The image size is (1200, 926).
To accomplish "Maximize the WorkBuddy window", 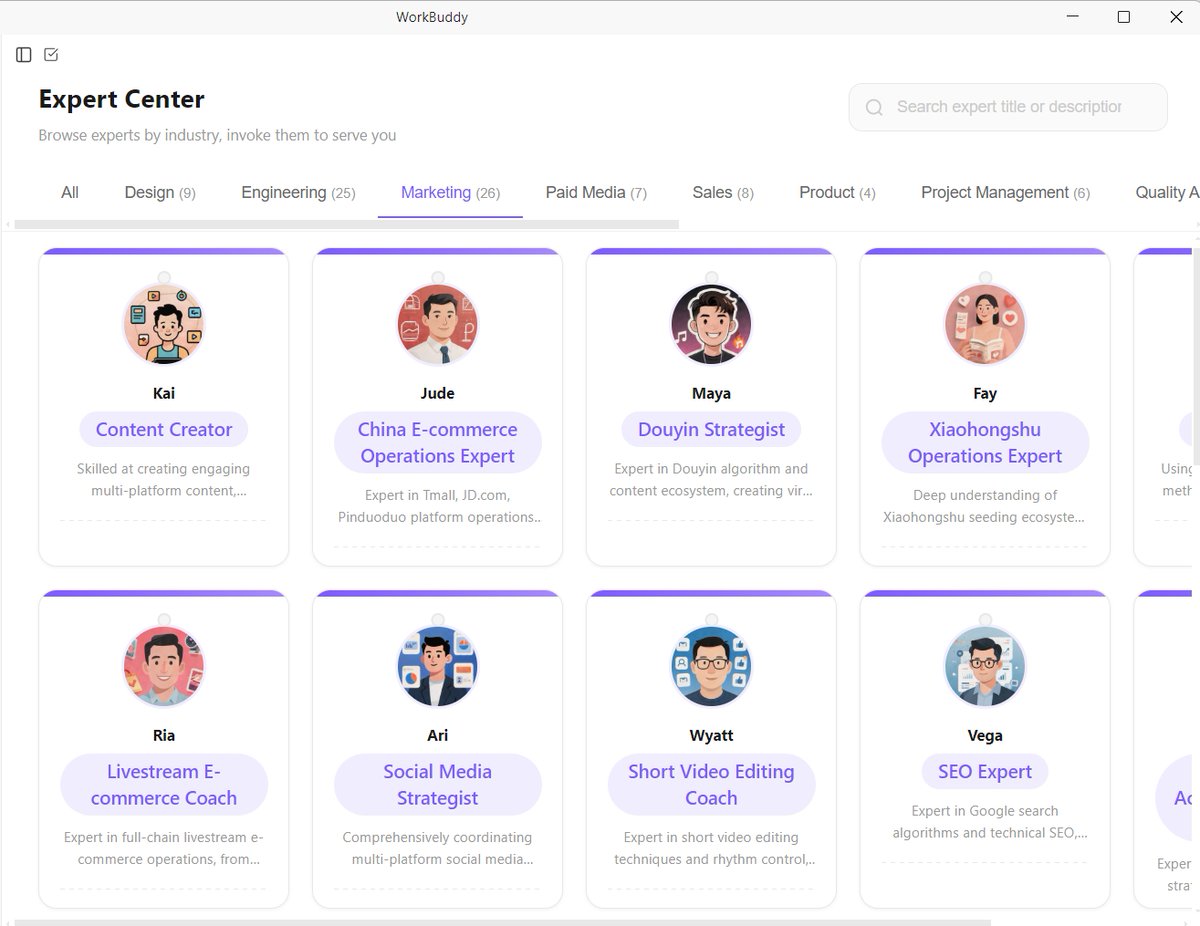I will click(x=1123, y=17).
